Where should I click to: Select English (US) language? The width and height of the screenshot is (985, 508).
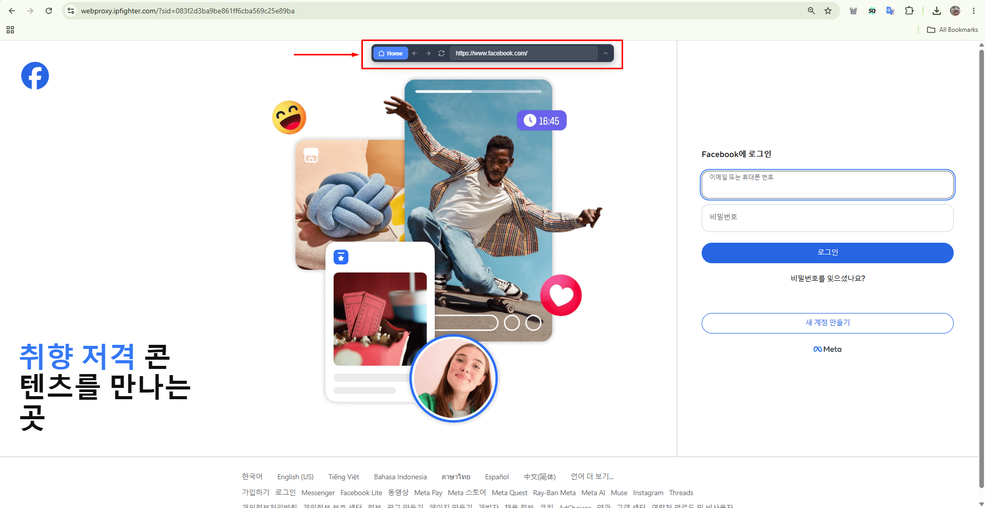point(295,477)
